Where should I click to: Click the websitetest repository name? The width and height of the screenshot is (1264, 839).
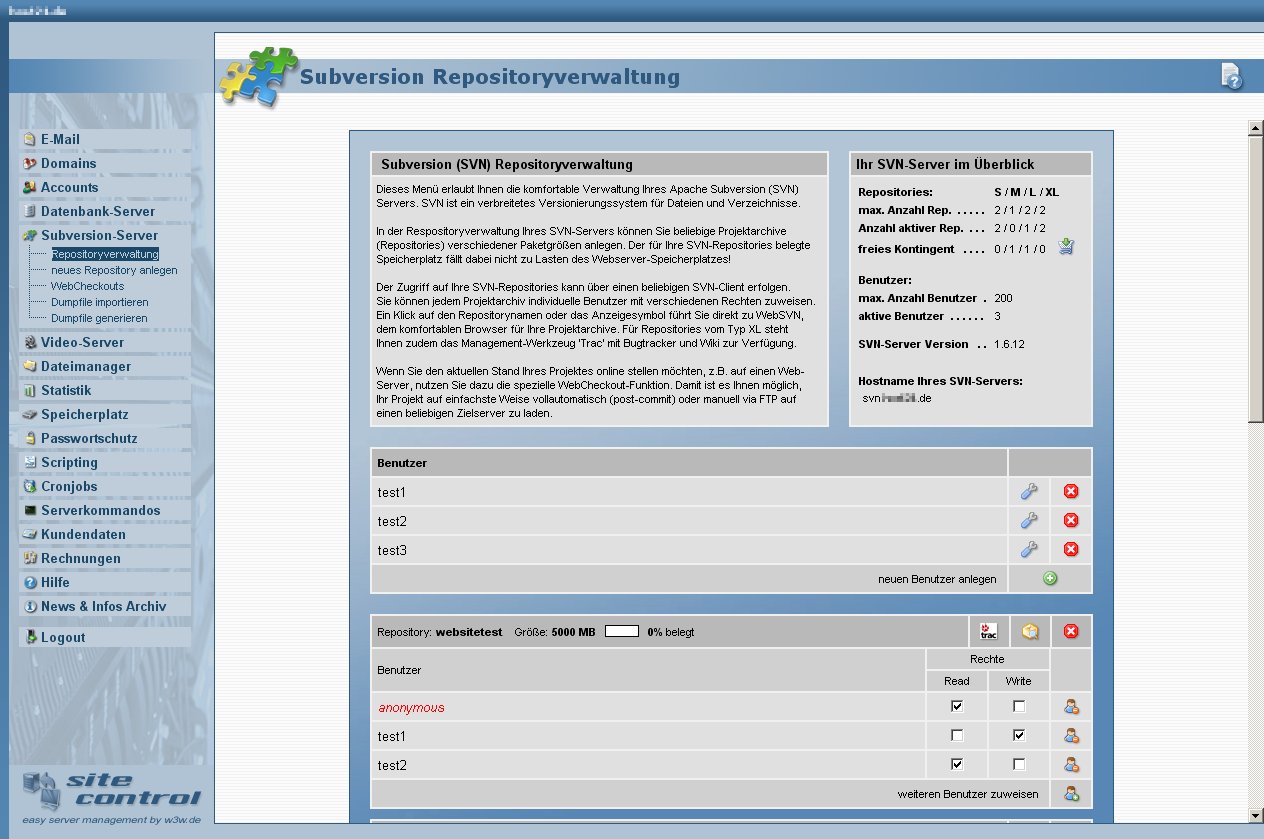pos(469,632)
